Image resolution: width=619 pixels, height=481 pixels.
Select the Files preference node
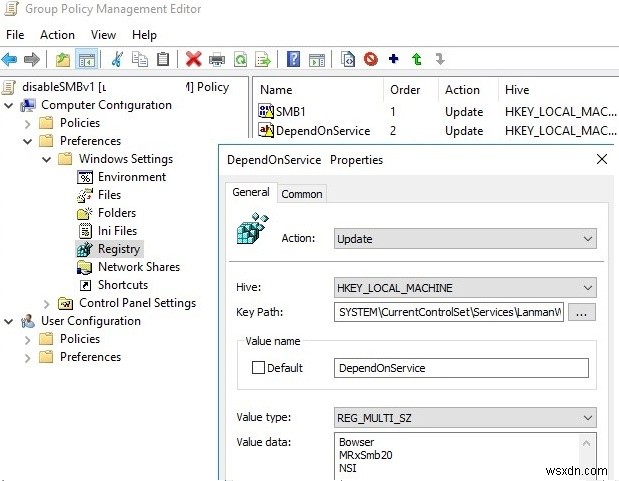point(99,195)
